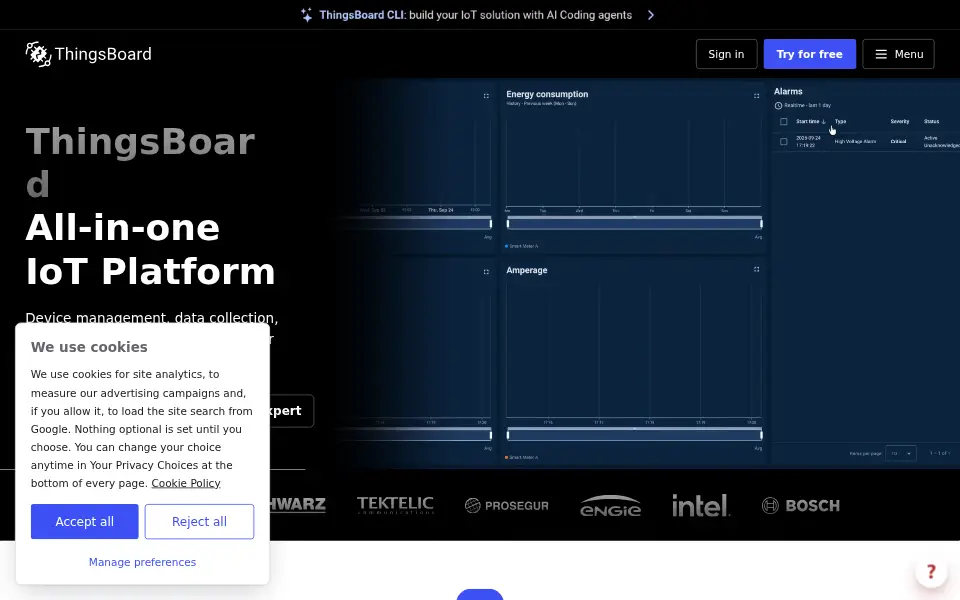Click the Active Unacknowledged status cell

point(942,141)
